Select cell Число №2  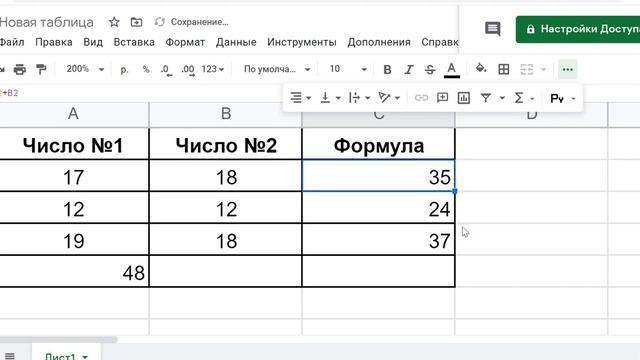coord(226,145)
